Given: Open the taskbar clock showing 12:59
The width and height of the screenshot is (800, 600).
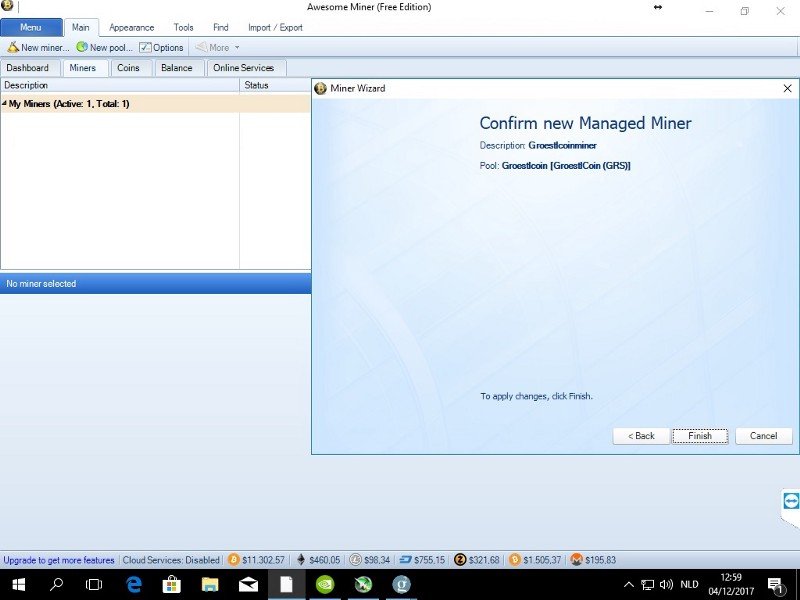Looking at the screenshot, I should pyautogui.click(x=731, y=585).
